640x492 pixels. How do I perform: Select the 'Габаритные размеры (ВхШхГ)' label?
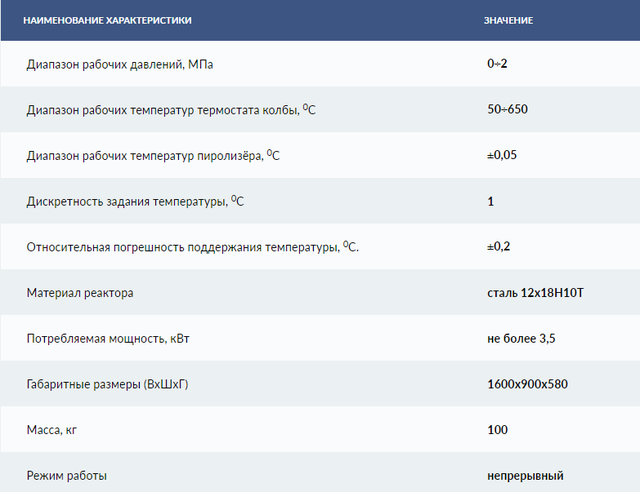(112, 384)
